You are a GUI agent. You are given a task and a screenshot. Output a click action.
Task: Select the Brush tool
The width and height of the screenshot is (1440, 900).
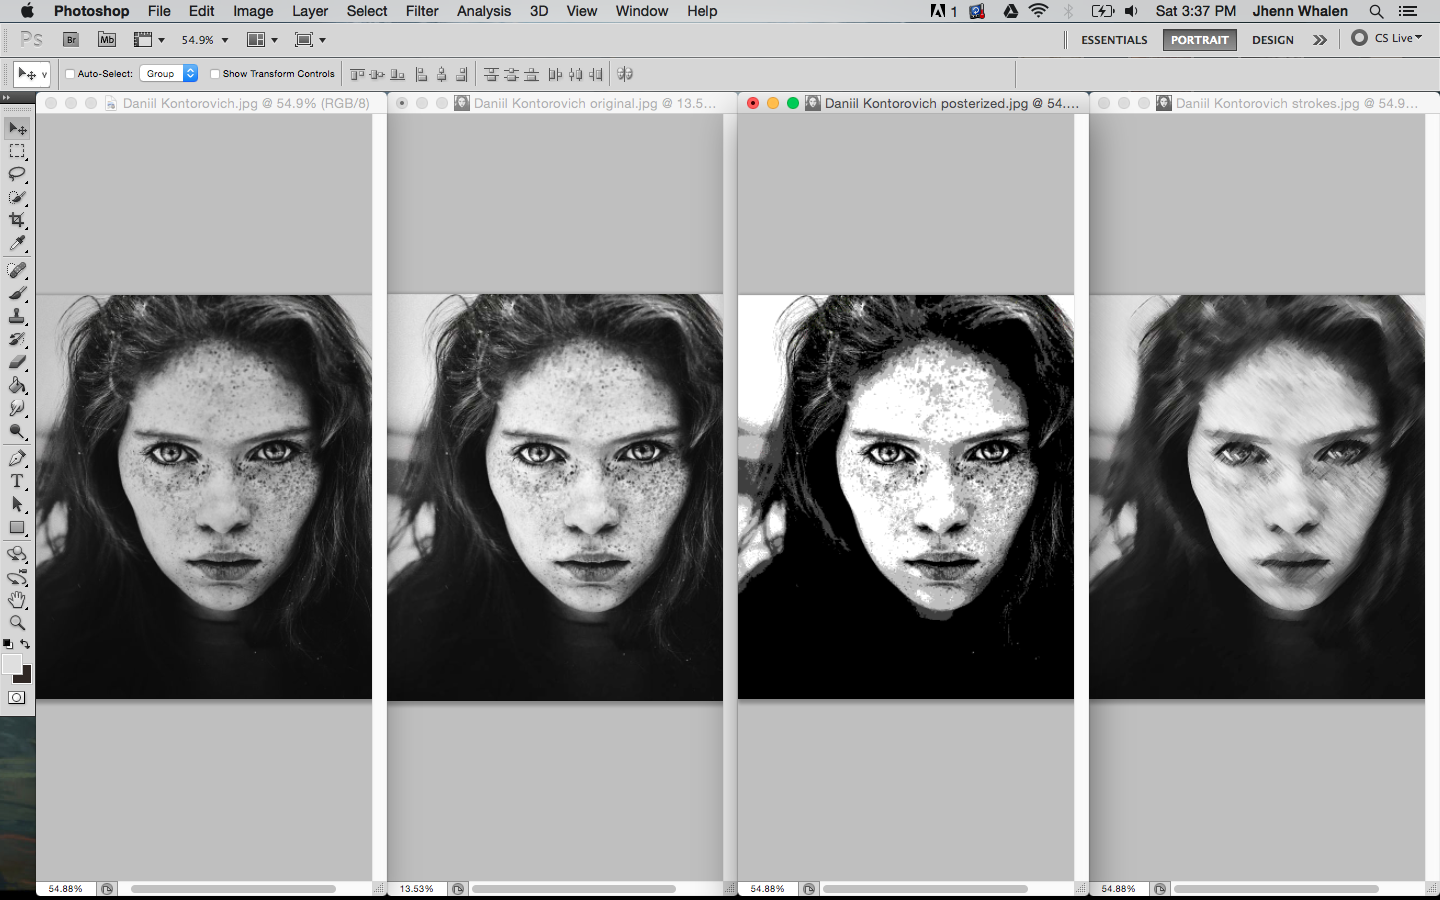point(17,294)
